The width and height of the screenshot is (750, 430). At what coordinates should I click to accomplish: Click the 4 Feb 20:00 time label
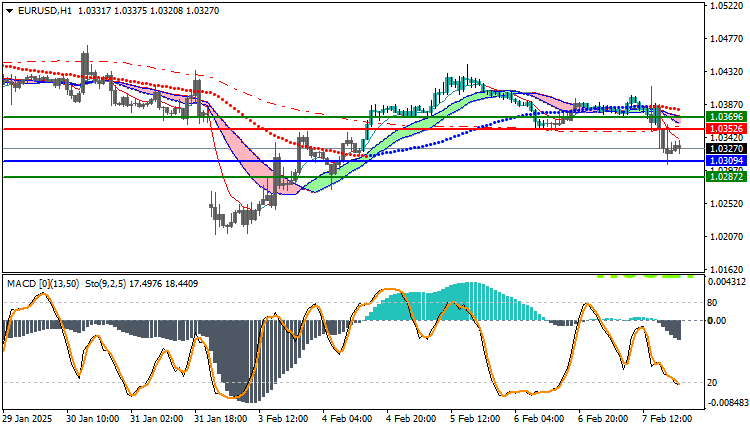point(412,419)
